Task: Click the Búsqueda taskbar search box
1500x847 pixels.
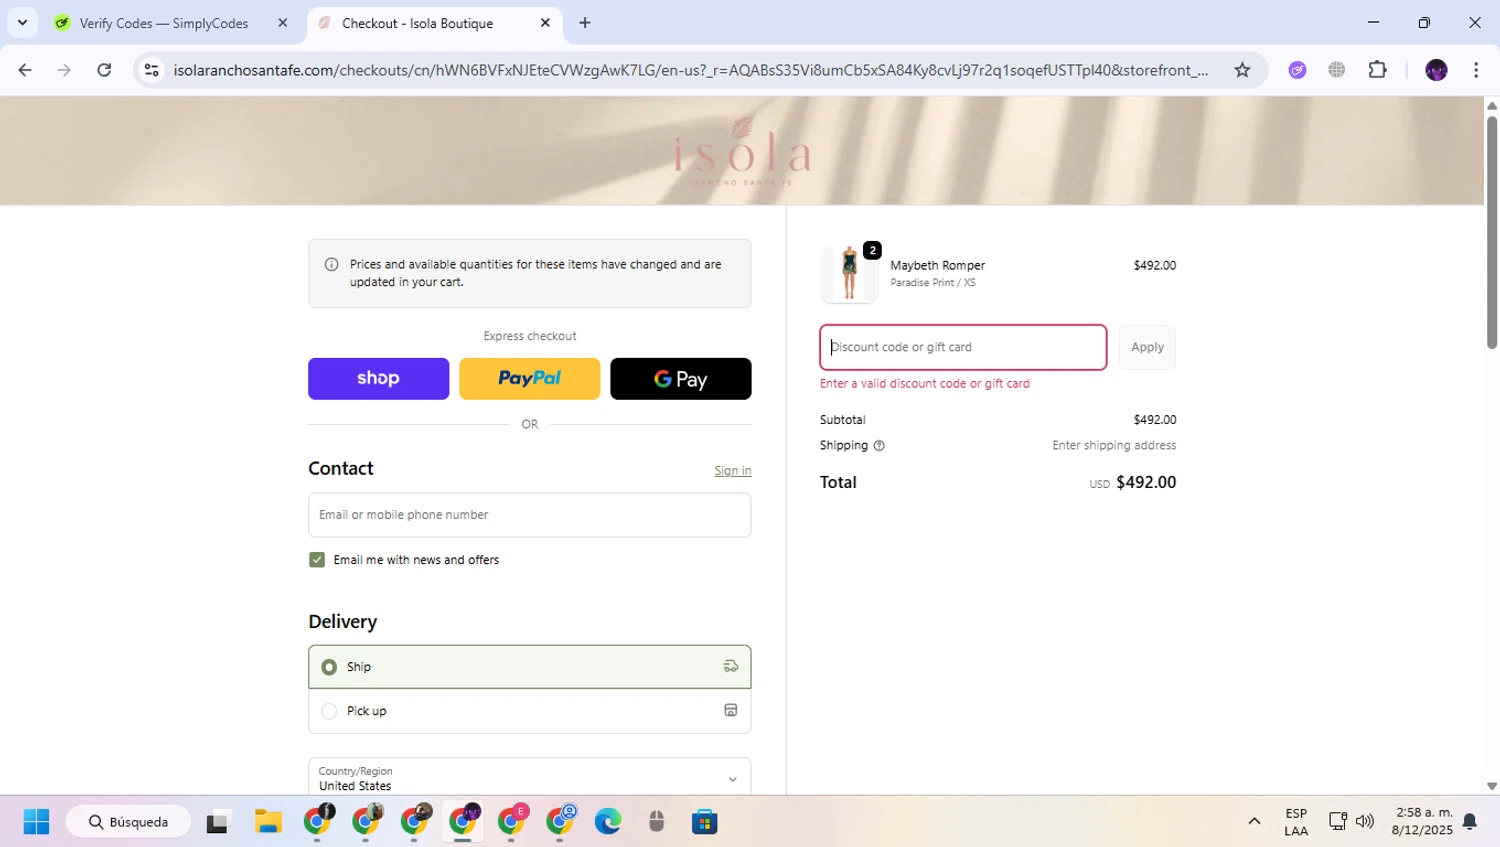Action: [x=128, y=822]
